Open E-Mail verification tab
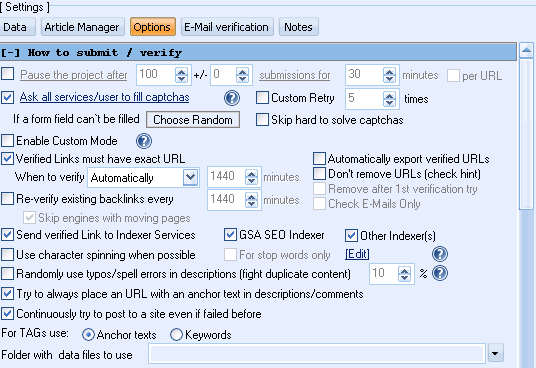 coord(227,27)
